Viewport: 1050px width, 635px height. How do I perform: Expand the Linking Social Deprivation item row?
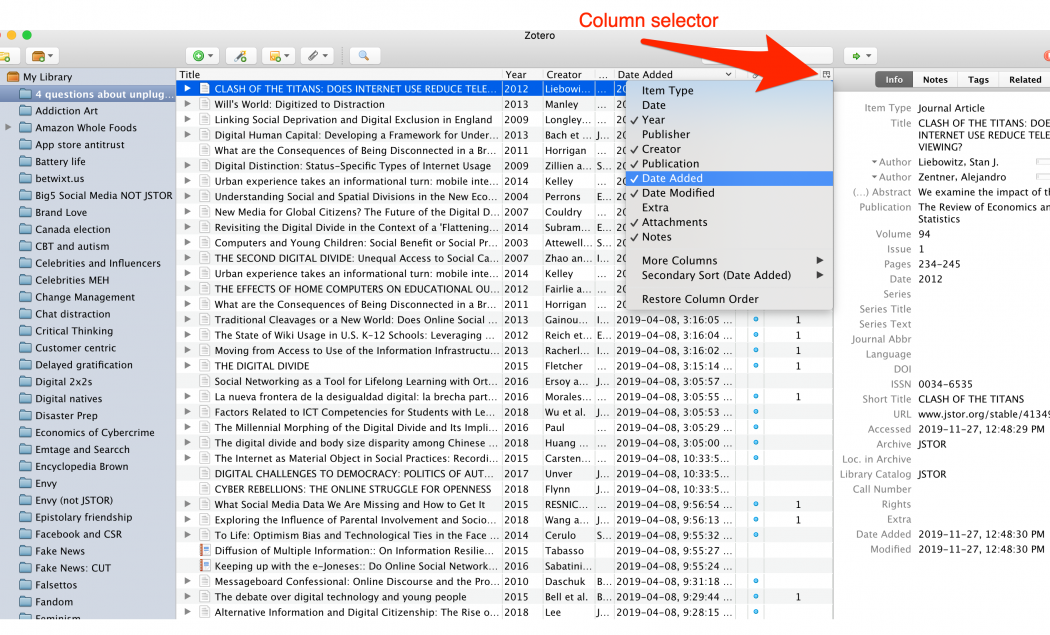(188, 119)
